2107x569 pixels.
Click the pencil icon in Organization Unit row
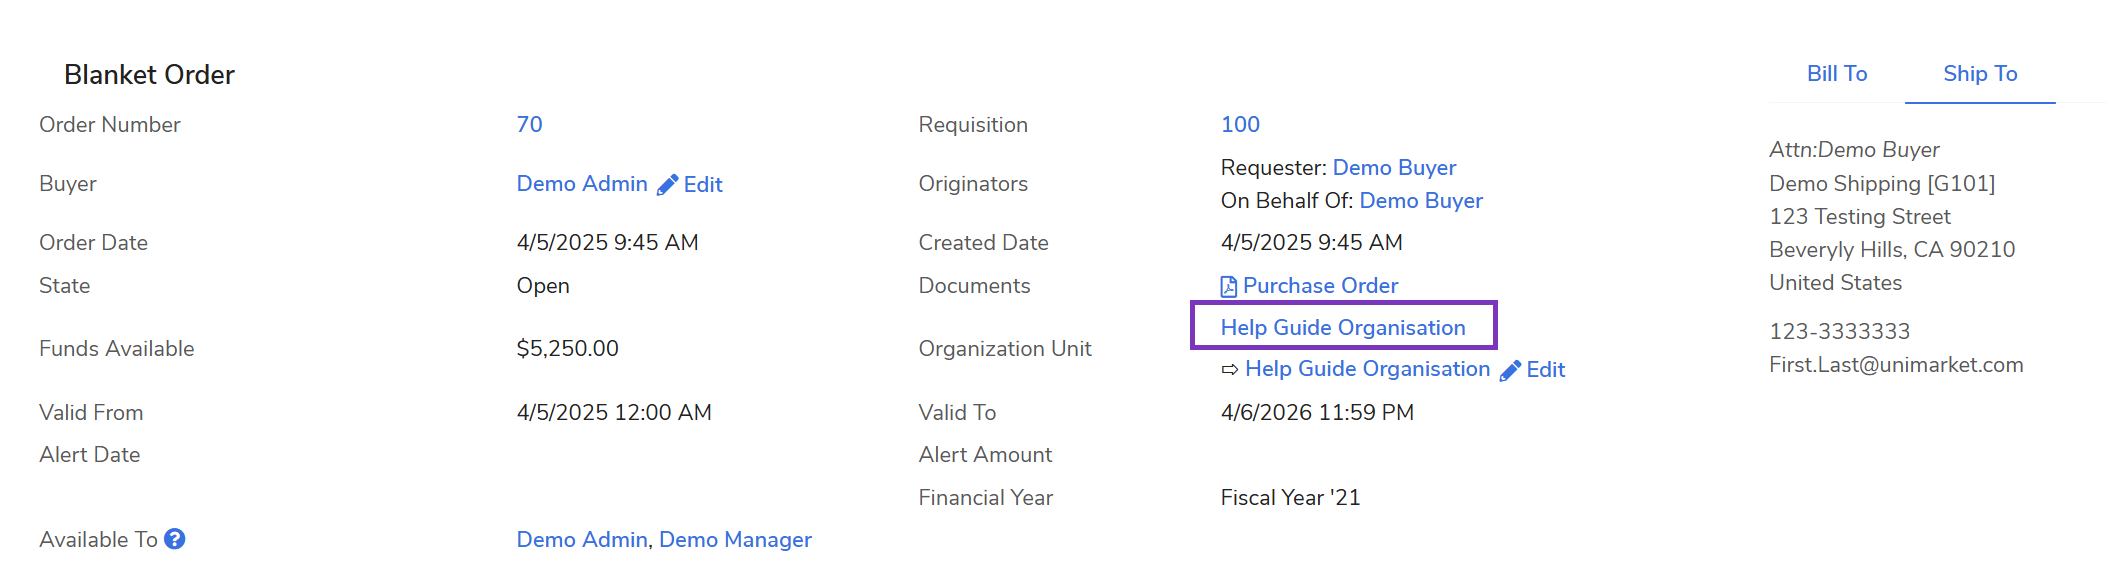[x=1510, y=371]
